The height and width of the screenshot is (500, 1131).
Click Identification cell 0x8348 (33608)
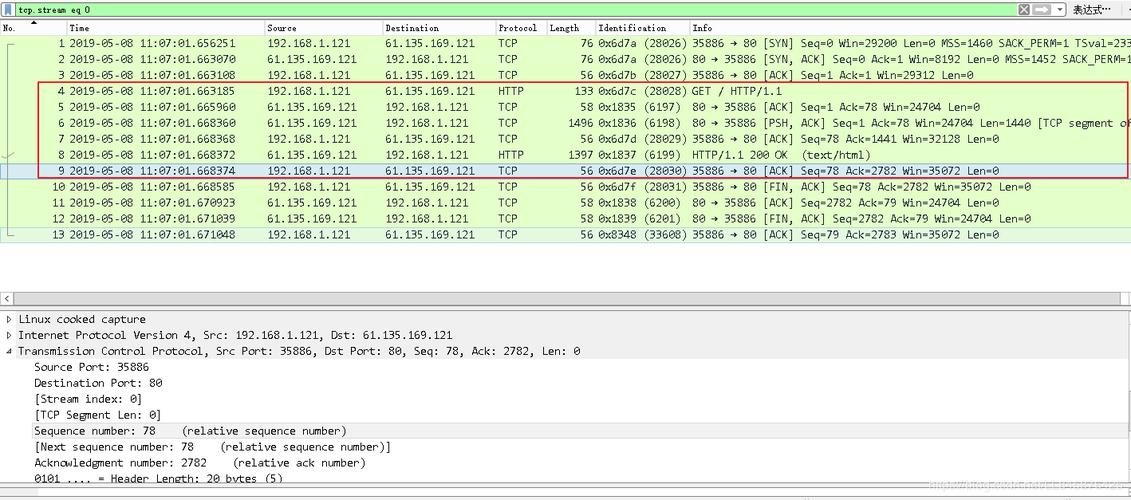[x=642, y=234]
